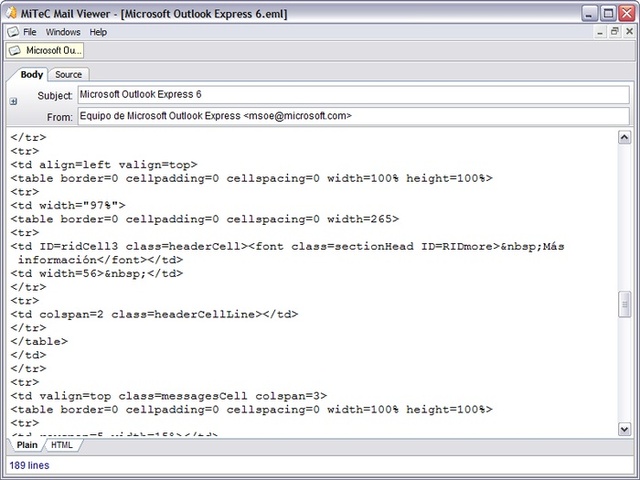This screenshot has width=640, height=480.
Task: Select the HTML view tab
Action: pyautogui.click(x=62, y=445)
